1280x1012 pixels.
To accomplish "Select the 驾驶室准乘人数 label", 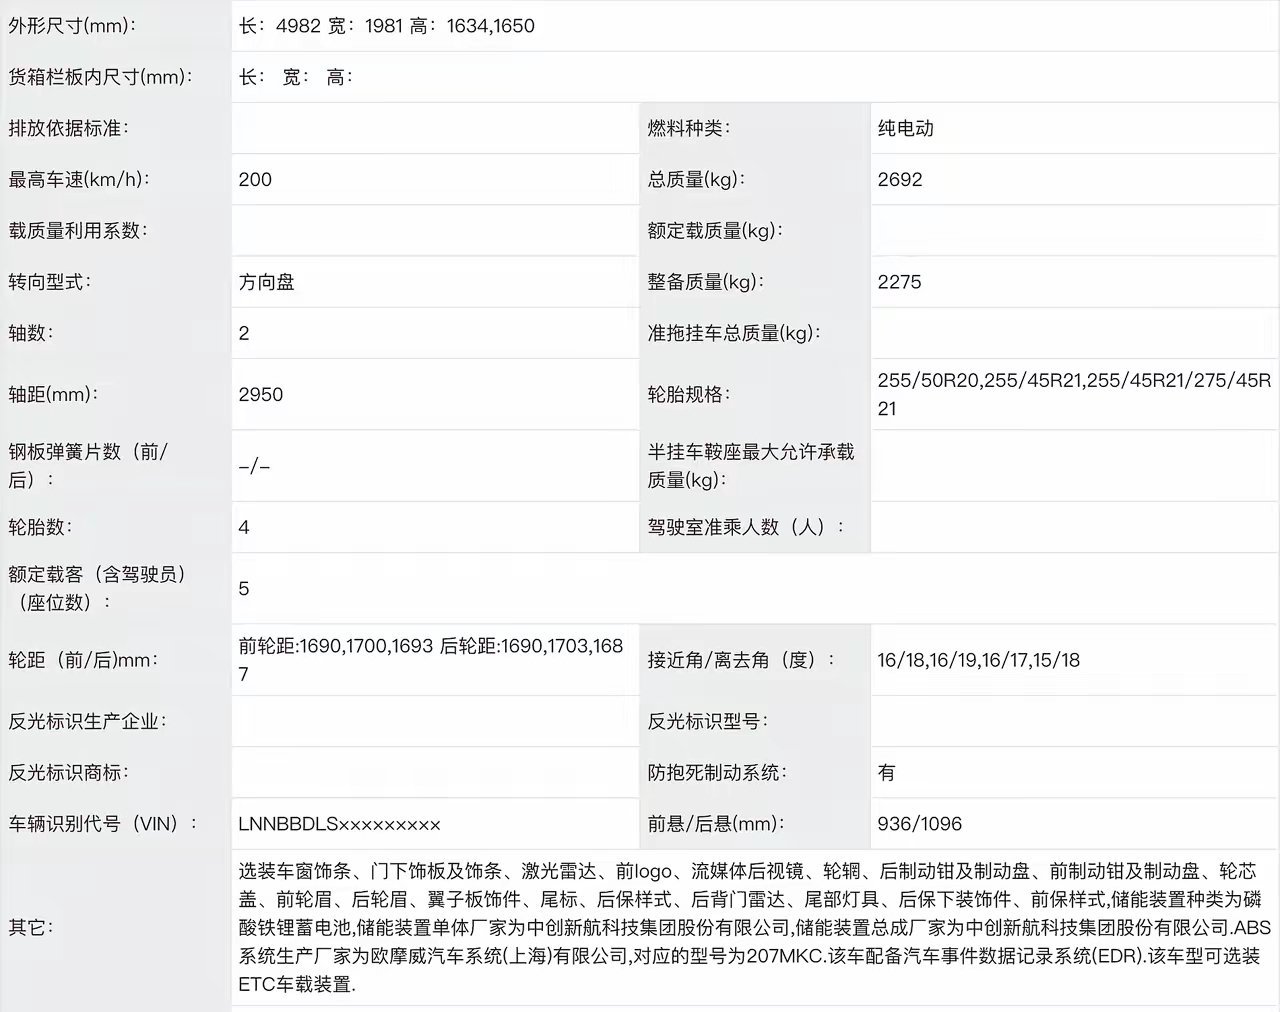I will 746,527.
